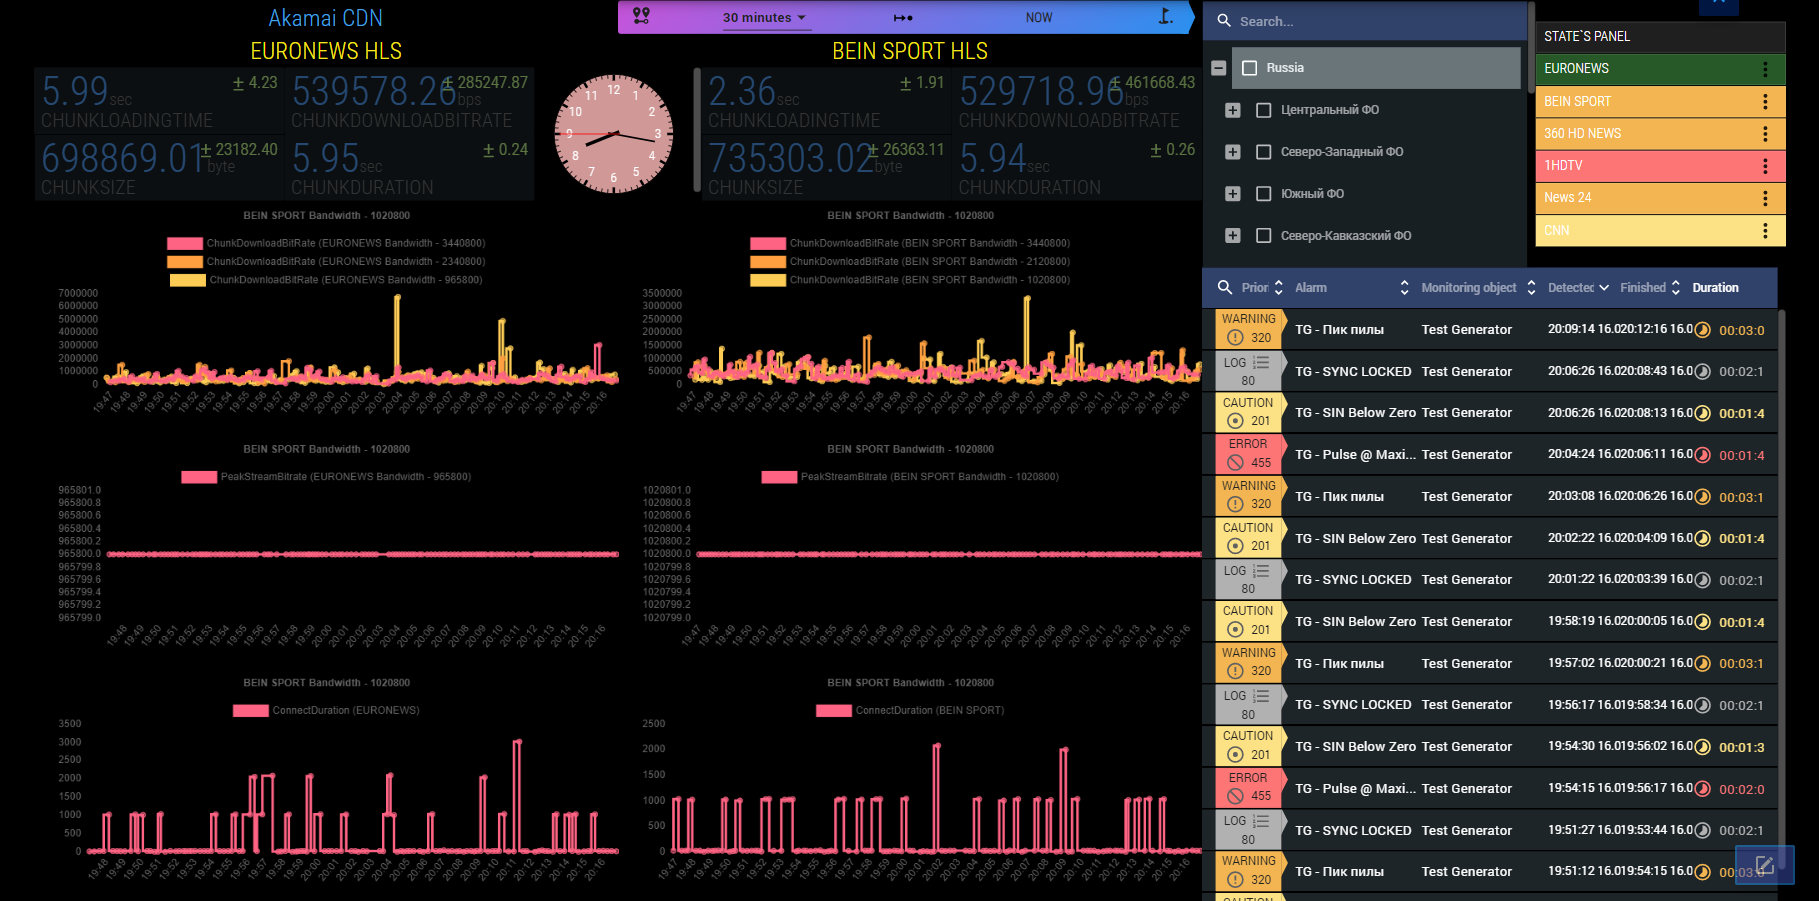This screenshot has height=901, width=1819.
Task: Open the News 24 options menu
Action: point(1765,198)
